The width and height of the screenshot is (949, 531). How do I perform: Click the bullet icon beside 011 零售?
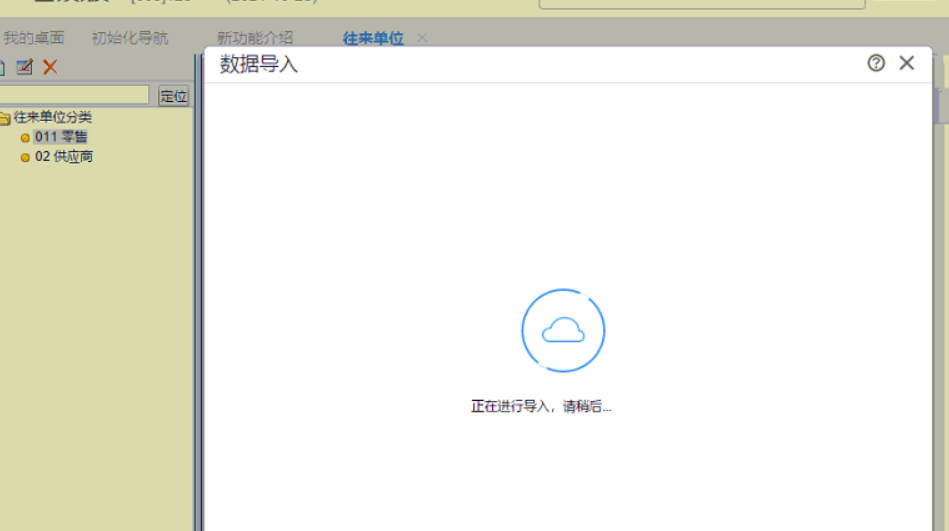(25, 138)
